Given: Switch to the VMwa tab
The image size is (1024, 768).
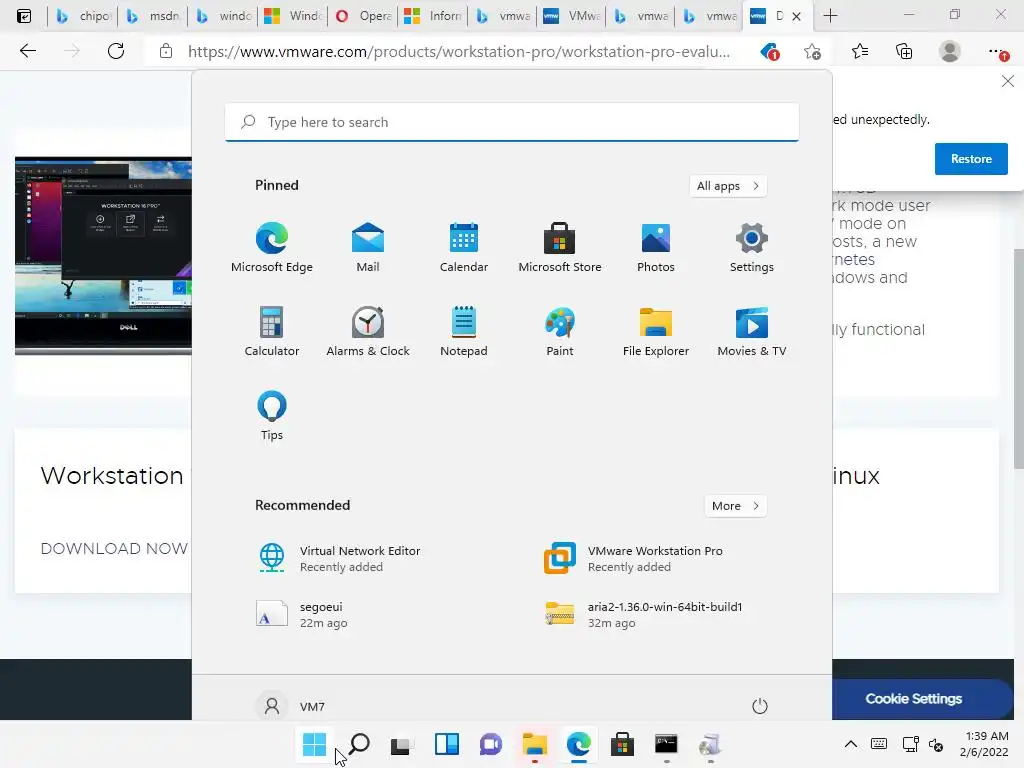Looking at the screenshot, I should [573, 16].
